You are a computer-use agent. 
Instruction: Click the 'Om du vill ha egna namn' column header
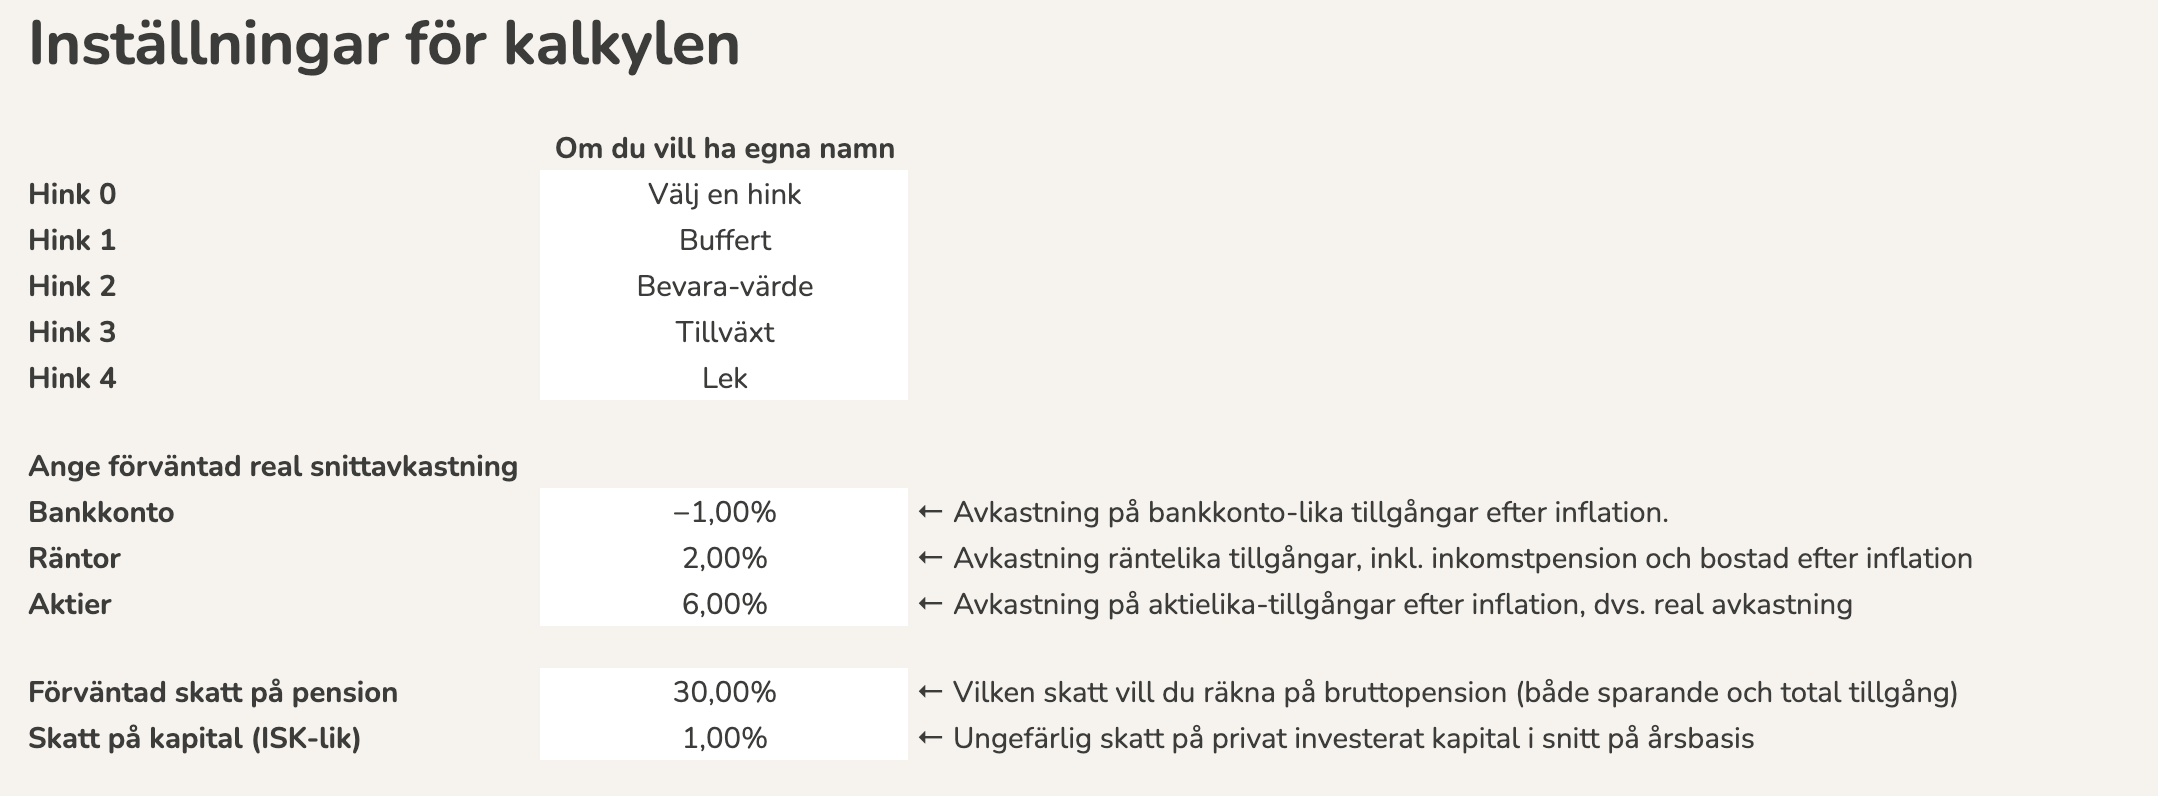(x=724, y=149)
